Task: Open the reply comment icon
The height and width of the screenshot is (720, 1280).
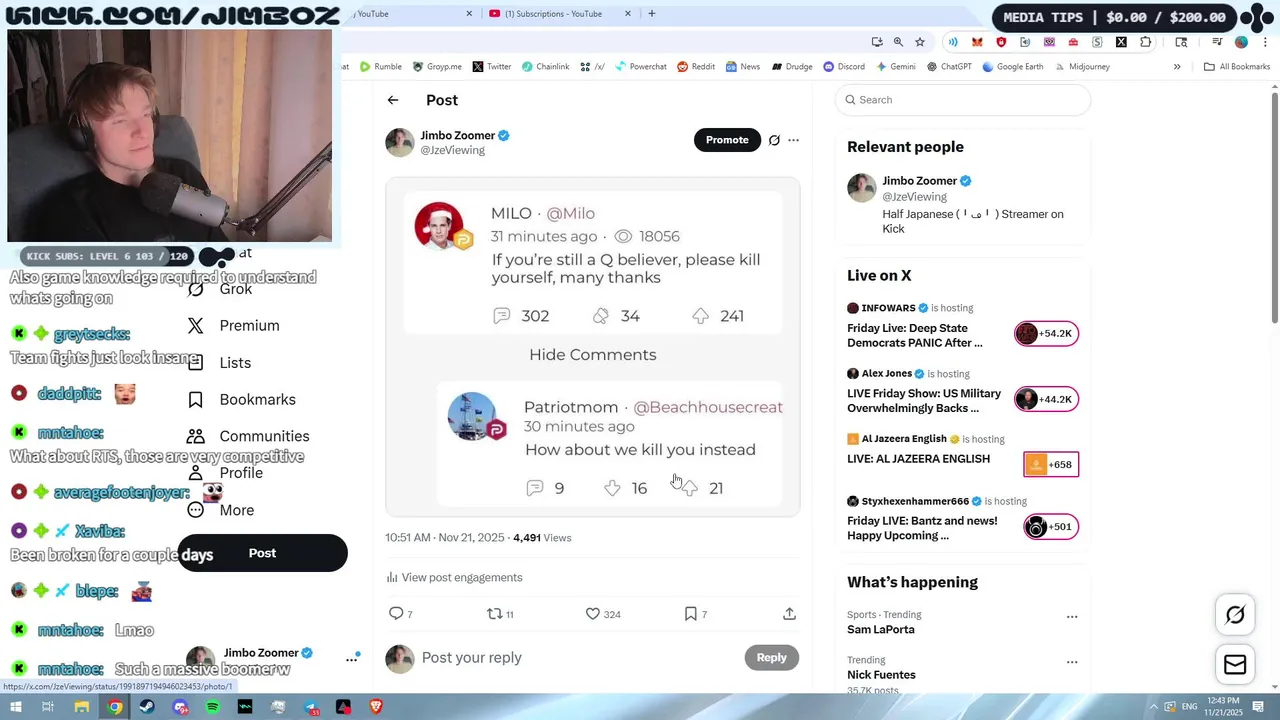Action: click(x=396, y=614)
